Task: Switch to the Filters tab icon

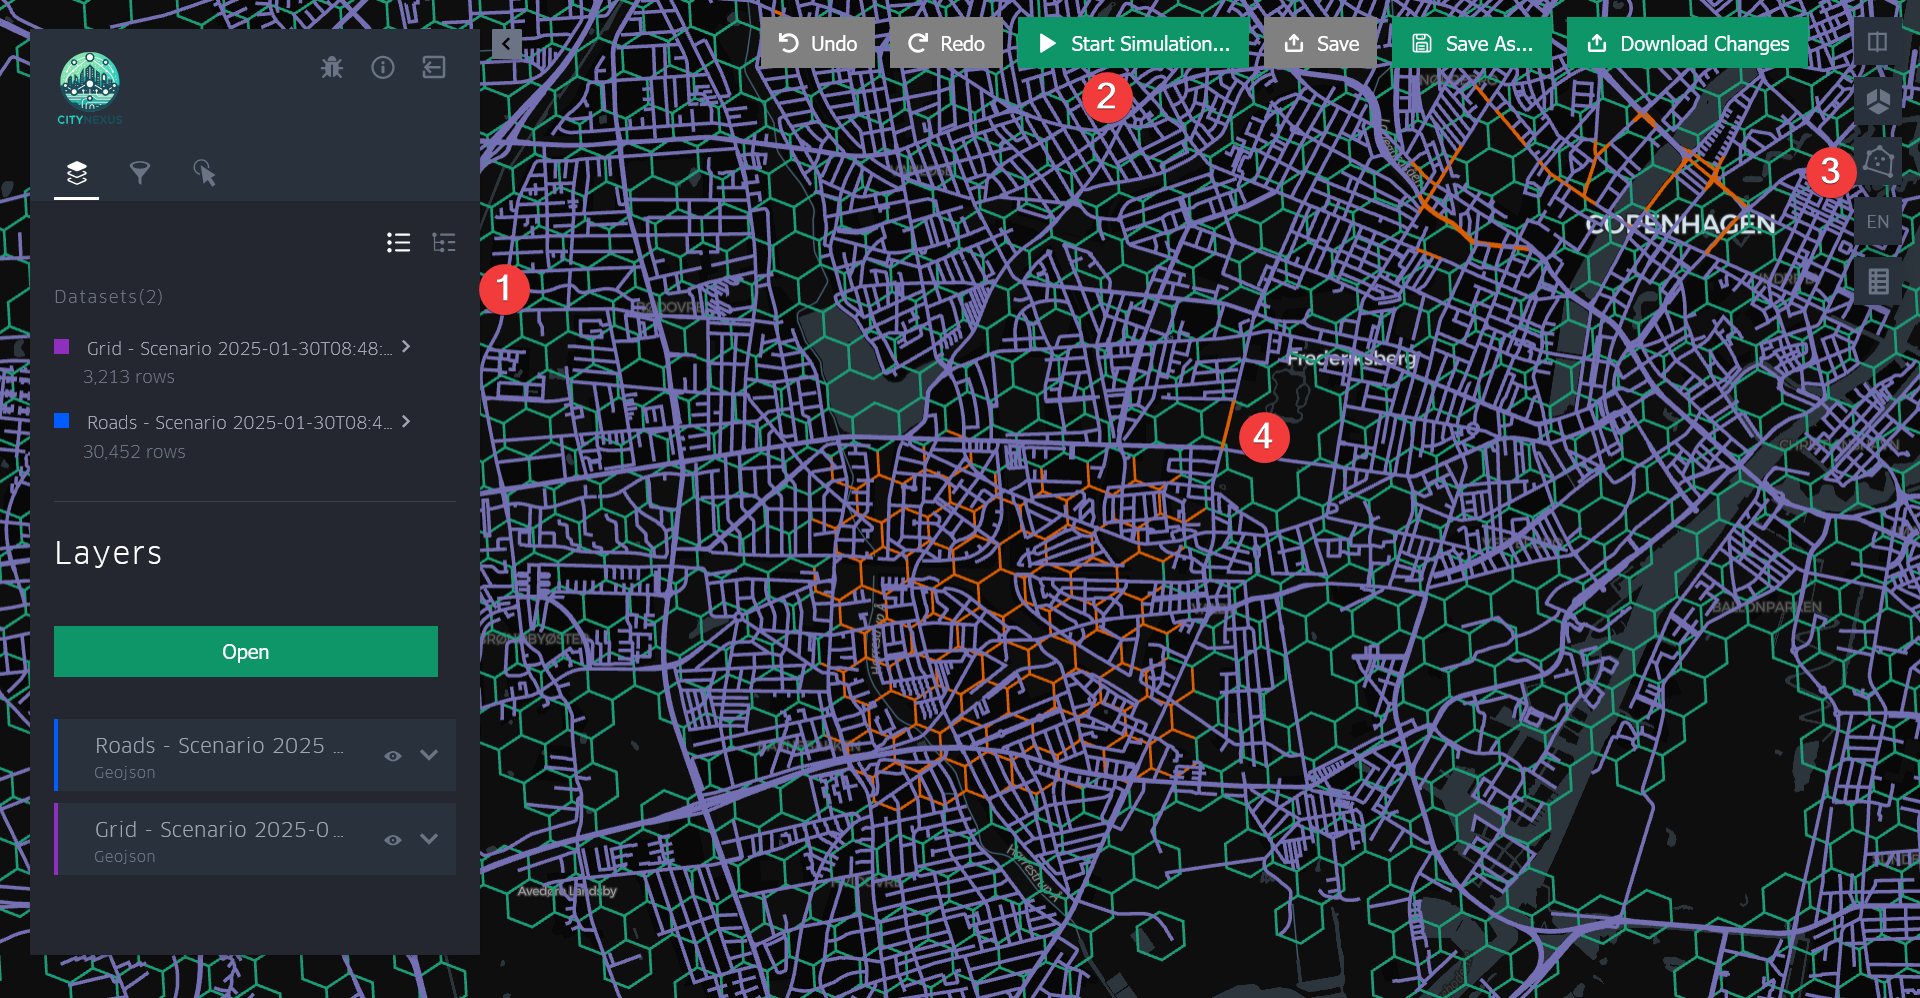Action: pyautogui.click(x=140, y=173)
